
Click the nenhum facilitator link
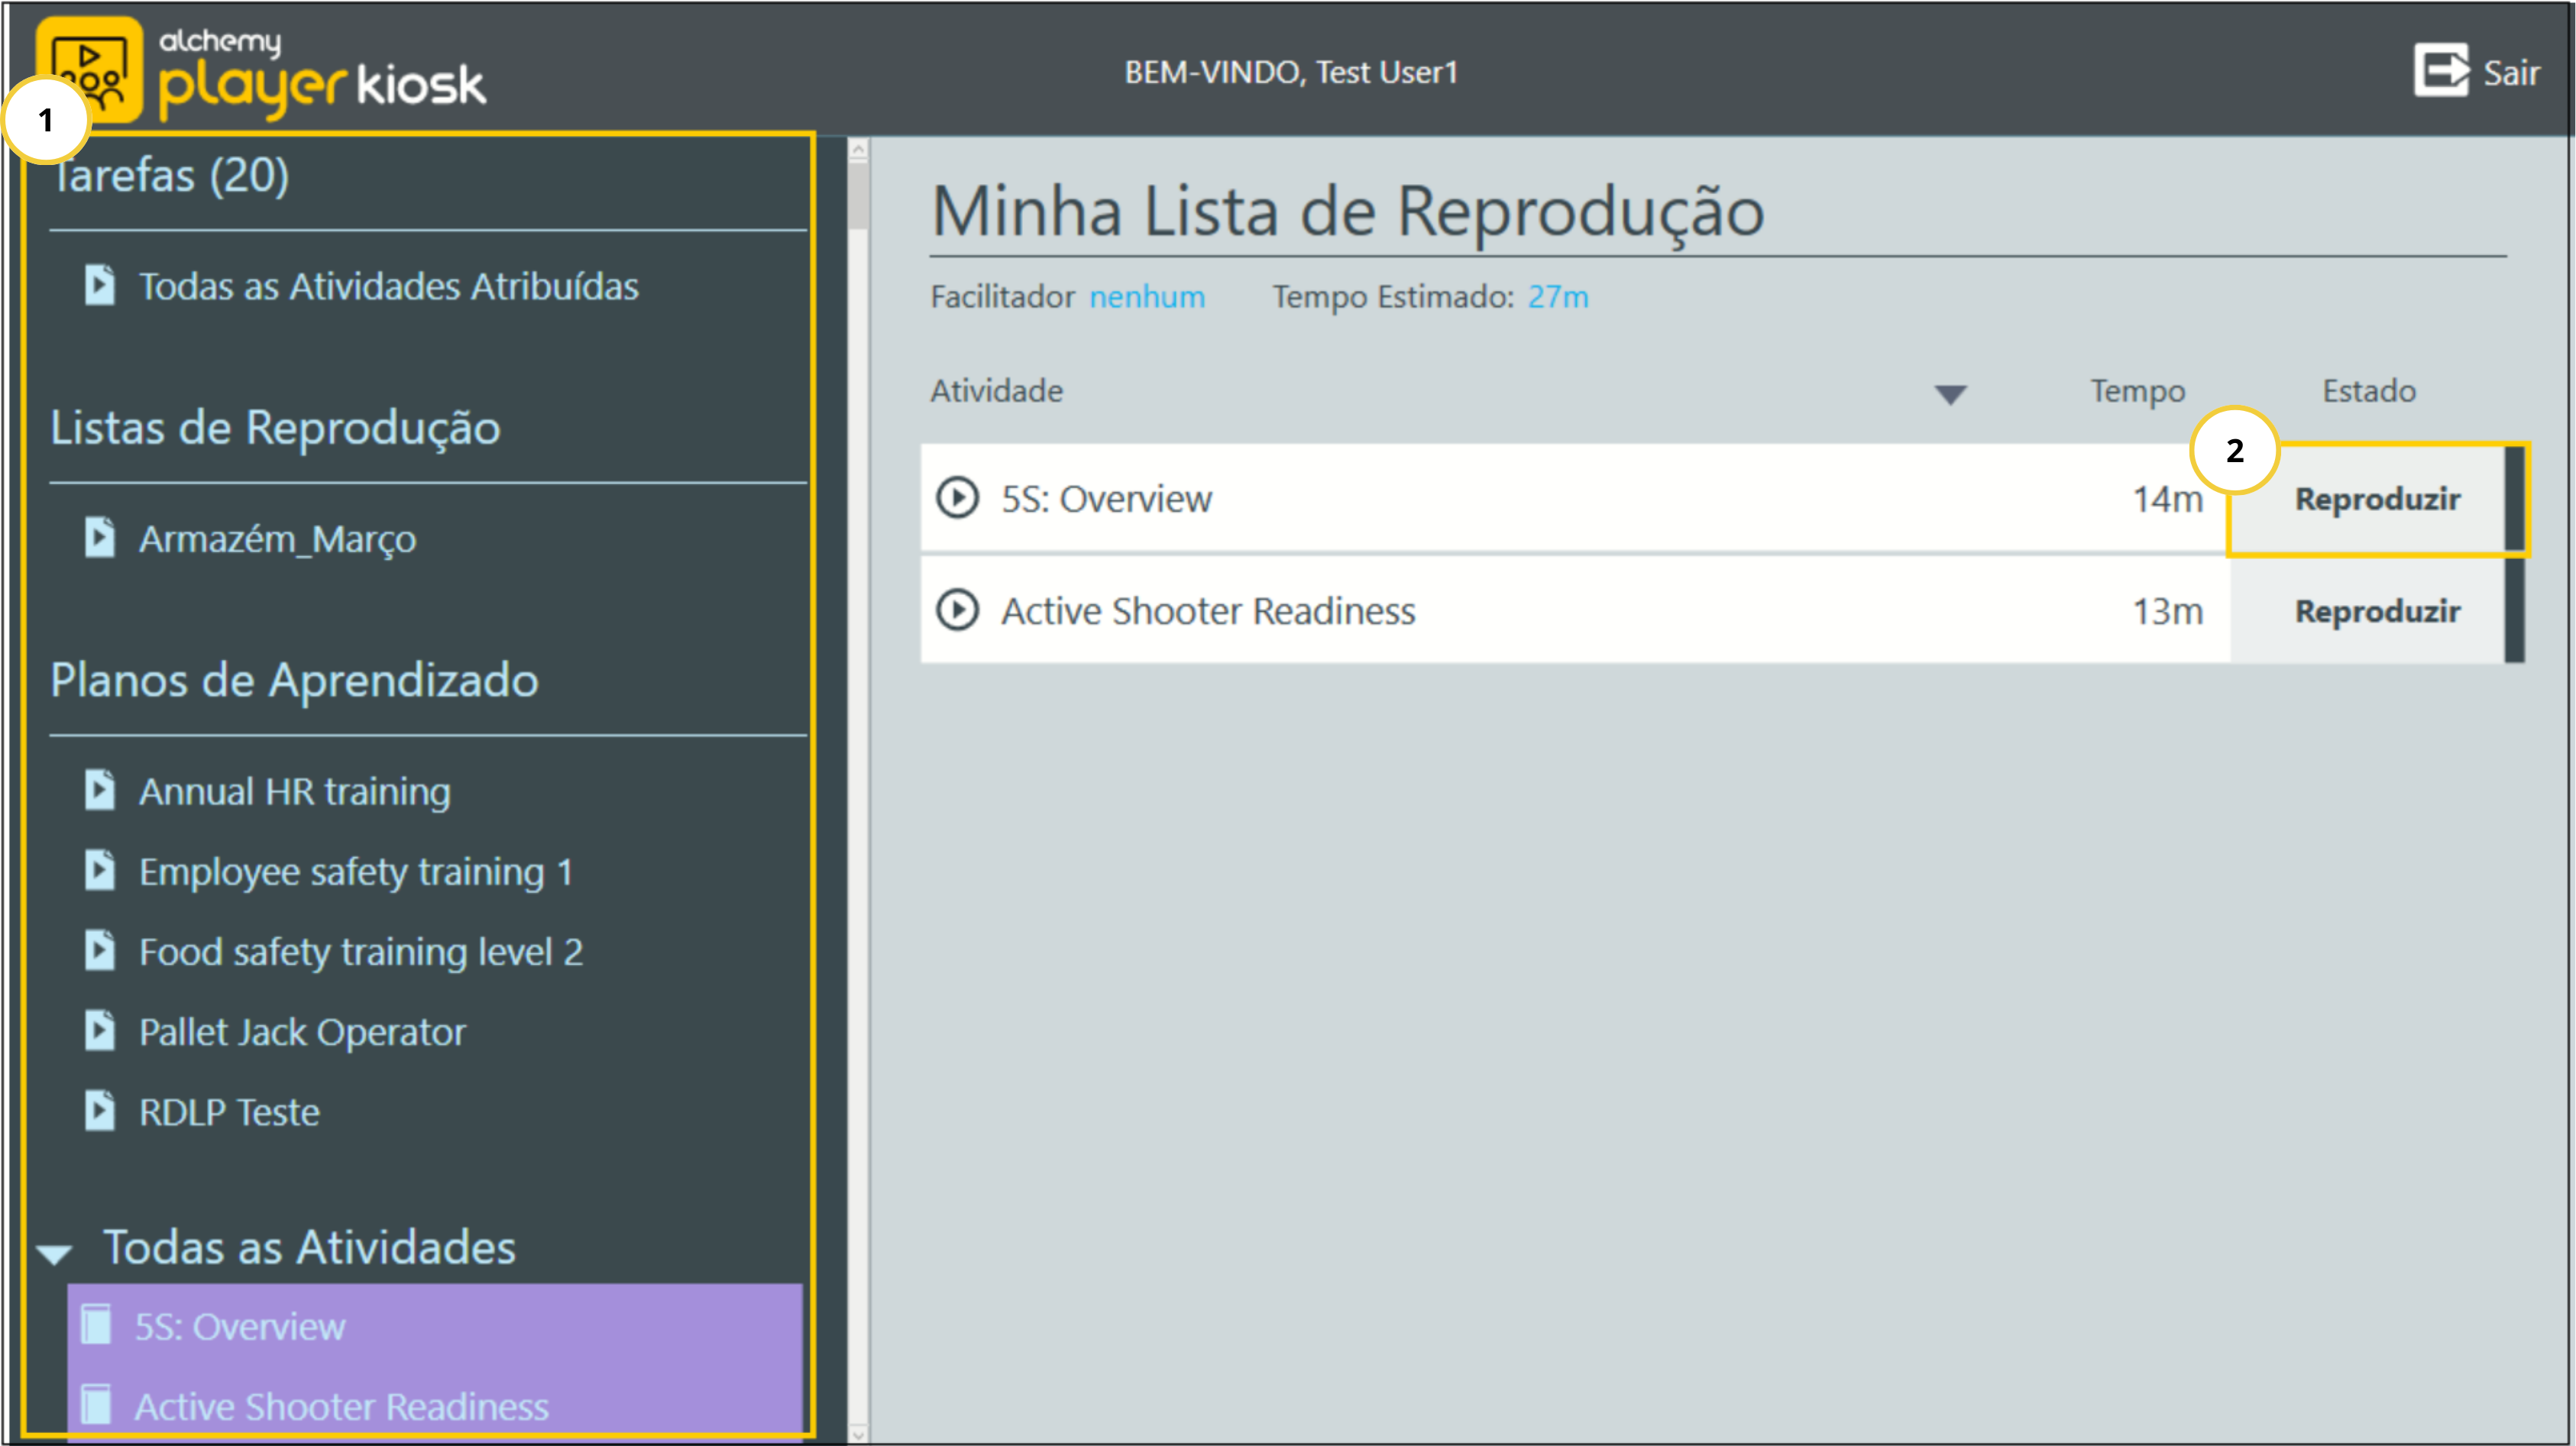[1146, 297]
